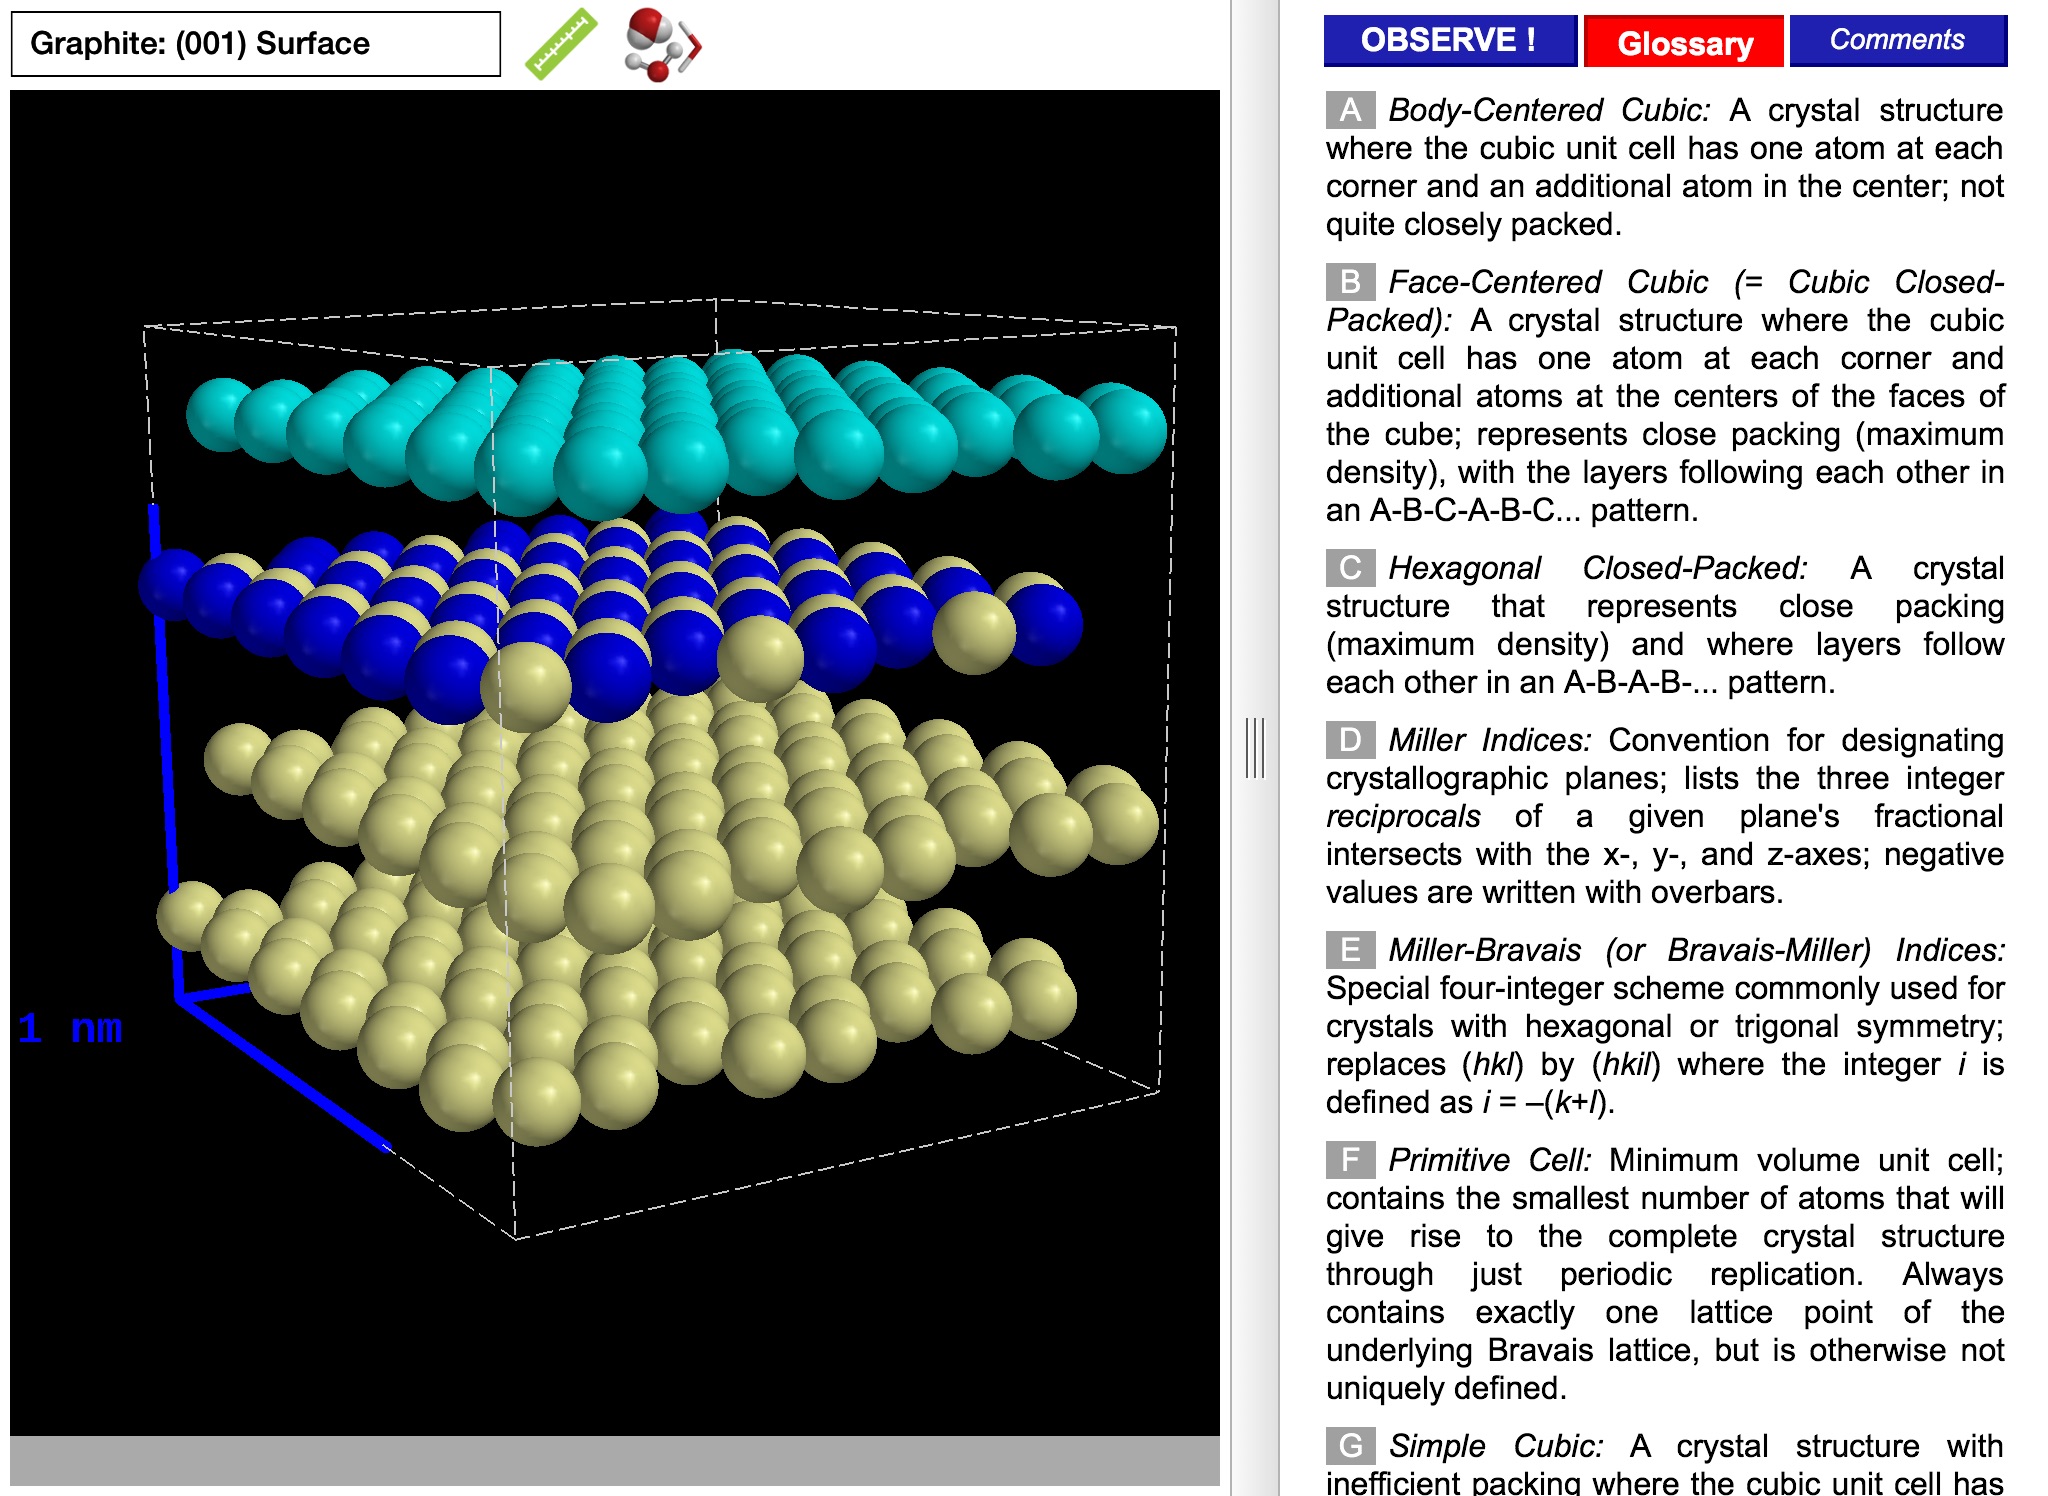Click the 'Primitive Cell:' term text
This screenshot has width=2048, height=1496.
click(x=1489, y=1160)
